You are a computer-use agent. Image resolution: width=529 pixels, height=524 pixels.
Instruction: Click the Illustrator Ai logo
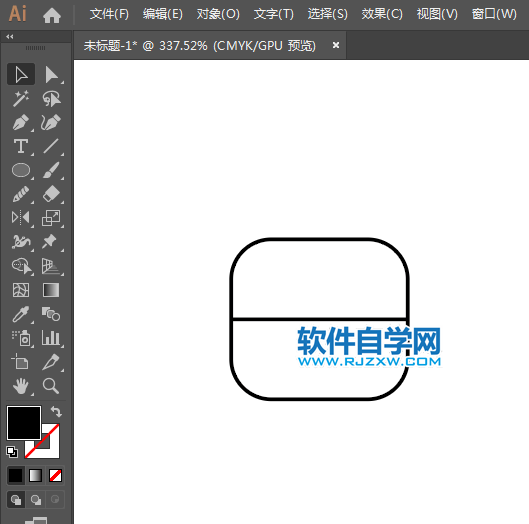[18, 13]
